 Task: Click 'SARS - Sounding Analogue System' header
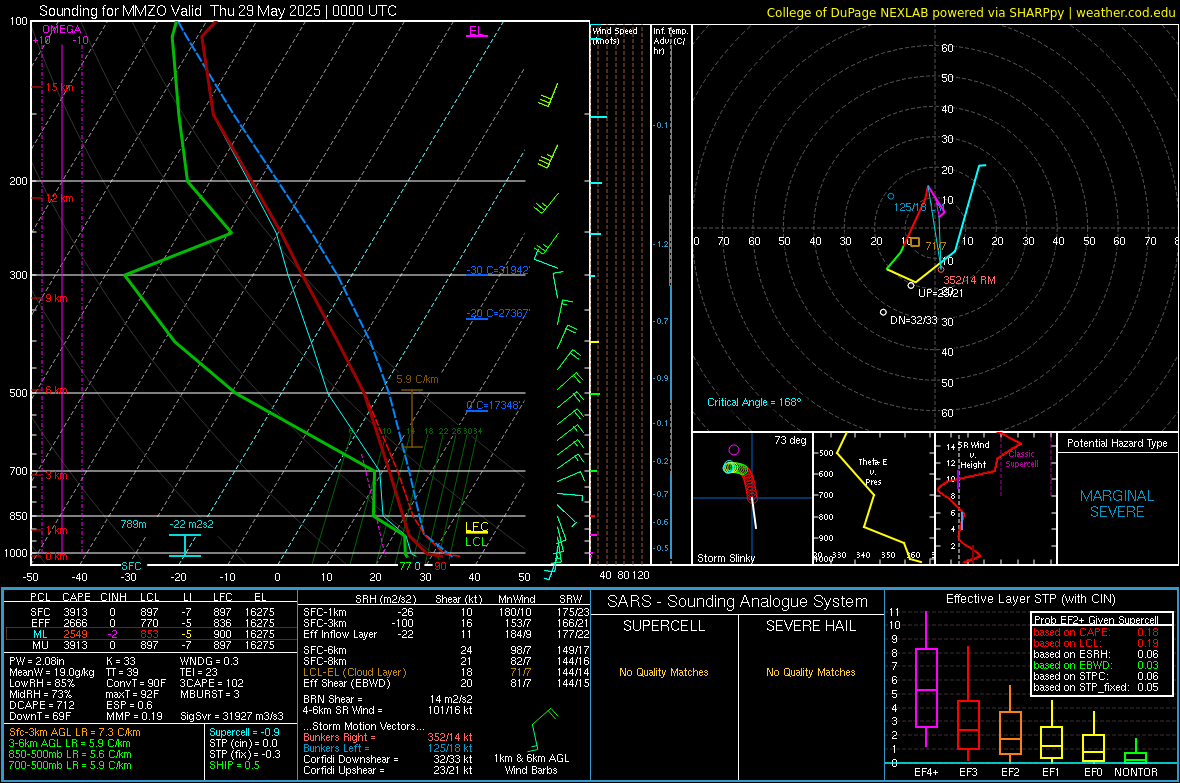pos(738,602)
